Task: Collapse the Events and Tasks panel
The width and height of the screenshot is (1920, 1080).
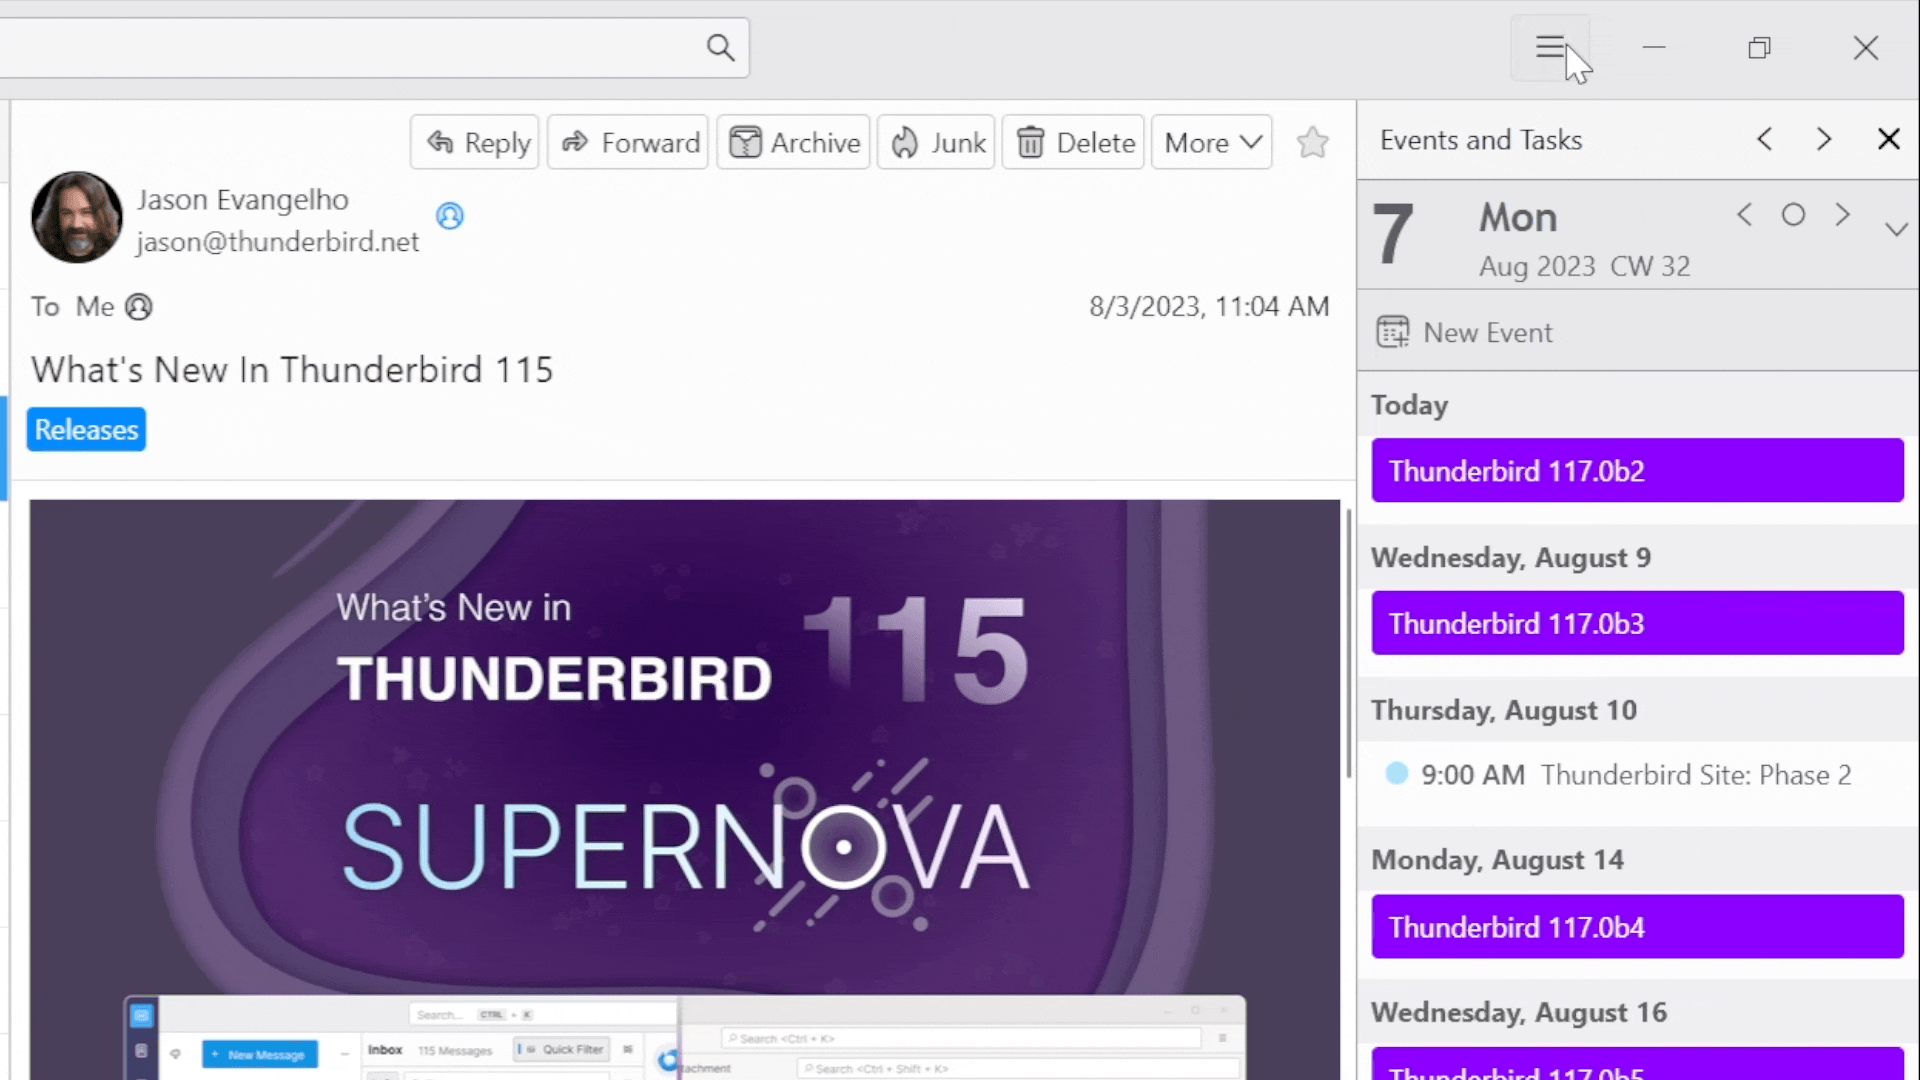Action: [x=1888, y=140]
